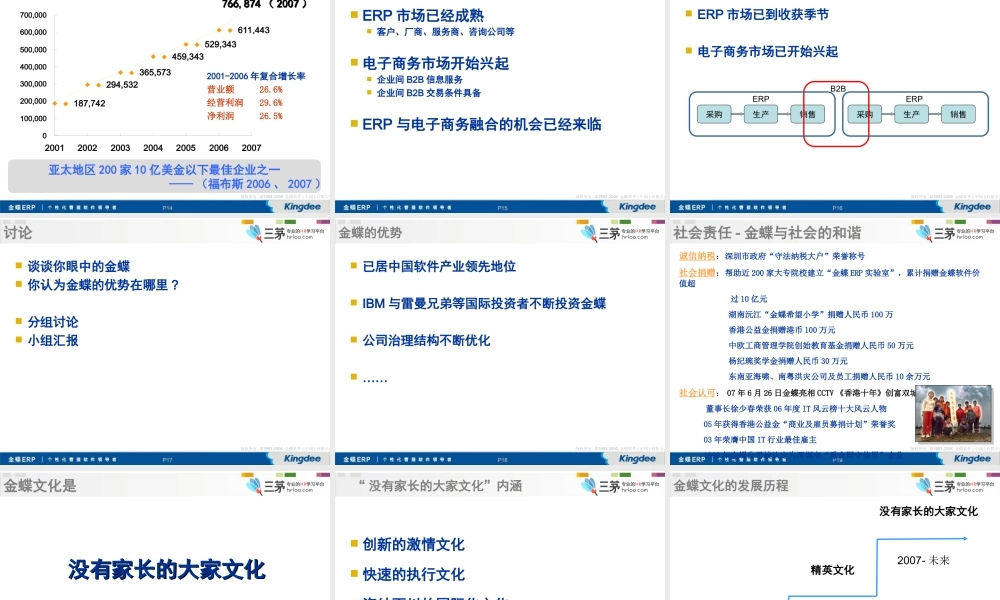Open the slide thumbnail titled 金蝶文化是

pyautogui.click(x=165, y=536)
